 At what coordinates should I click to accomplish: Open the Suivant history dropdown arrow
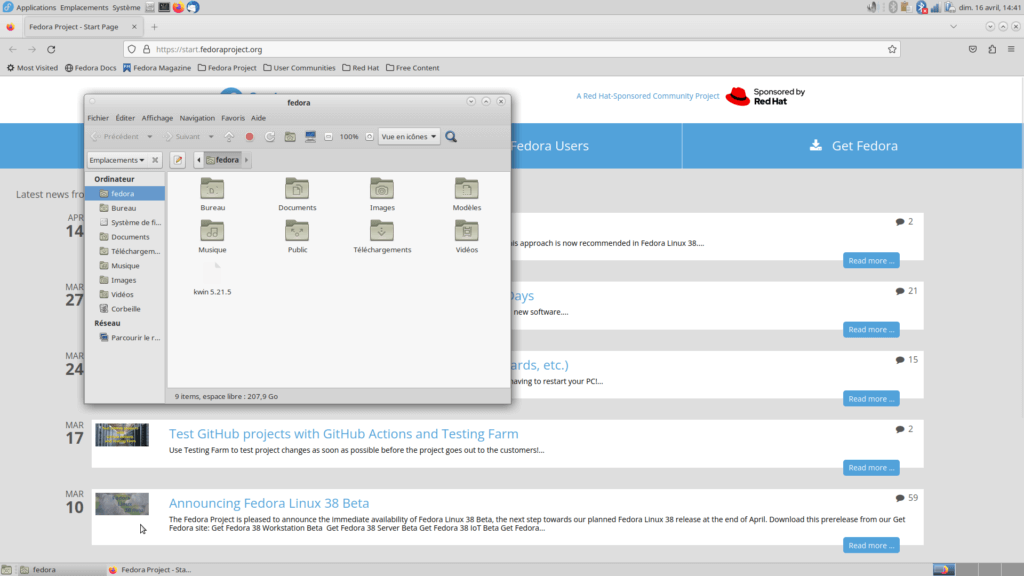(211, 136)
